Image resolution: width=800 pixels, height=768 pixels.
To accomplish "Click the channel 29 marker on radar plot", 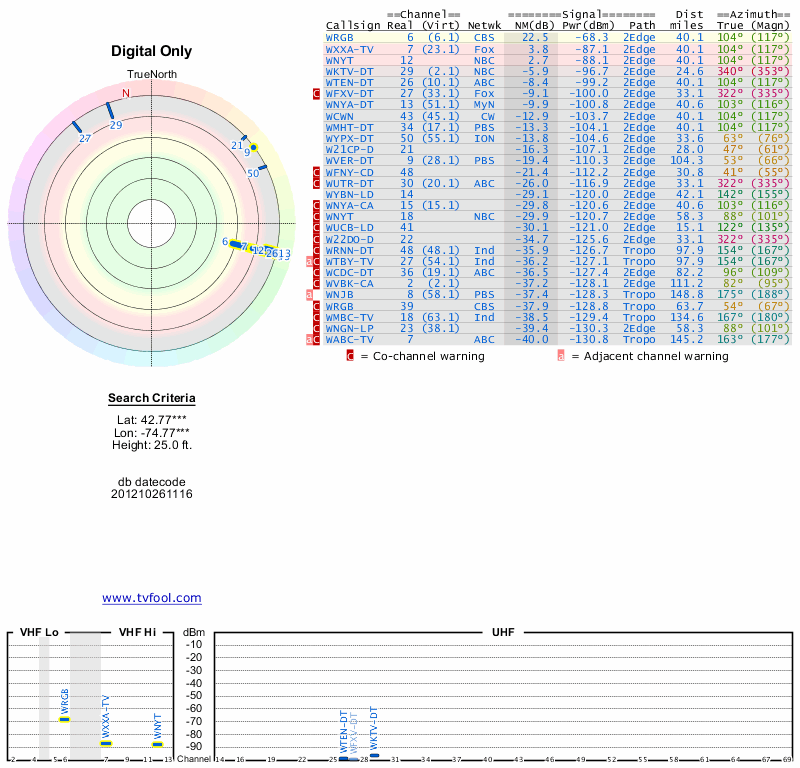I will coord(109,110).
